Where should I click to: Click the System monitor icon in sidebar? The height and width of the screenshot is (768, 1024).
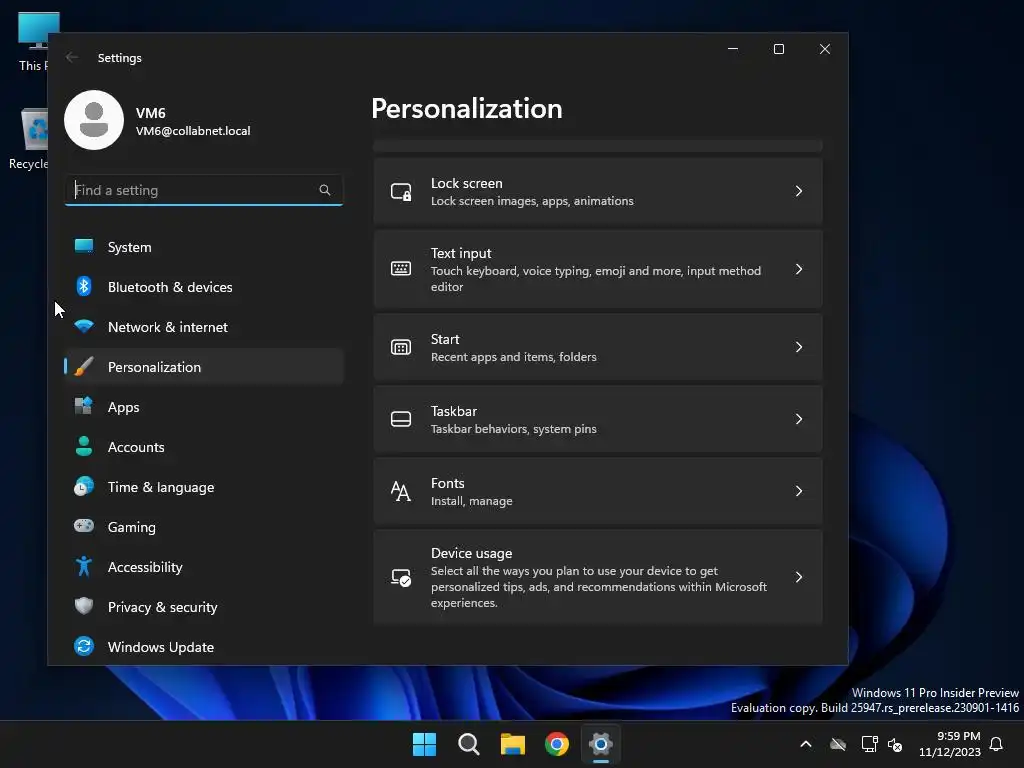pos(84,246)
